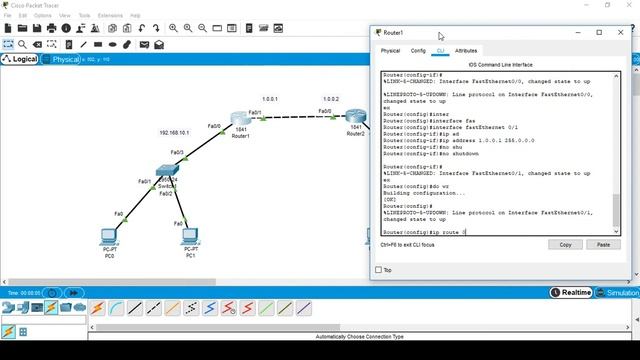Select the PC1 computer on canvas
The width and height of the screenshot is (640, 360).
[190, 236]
